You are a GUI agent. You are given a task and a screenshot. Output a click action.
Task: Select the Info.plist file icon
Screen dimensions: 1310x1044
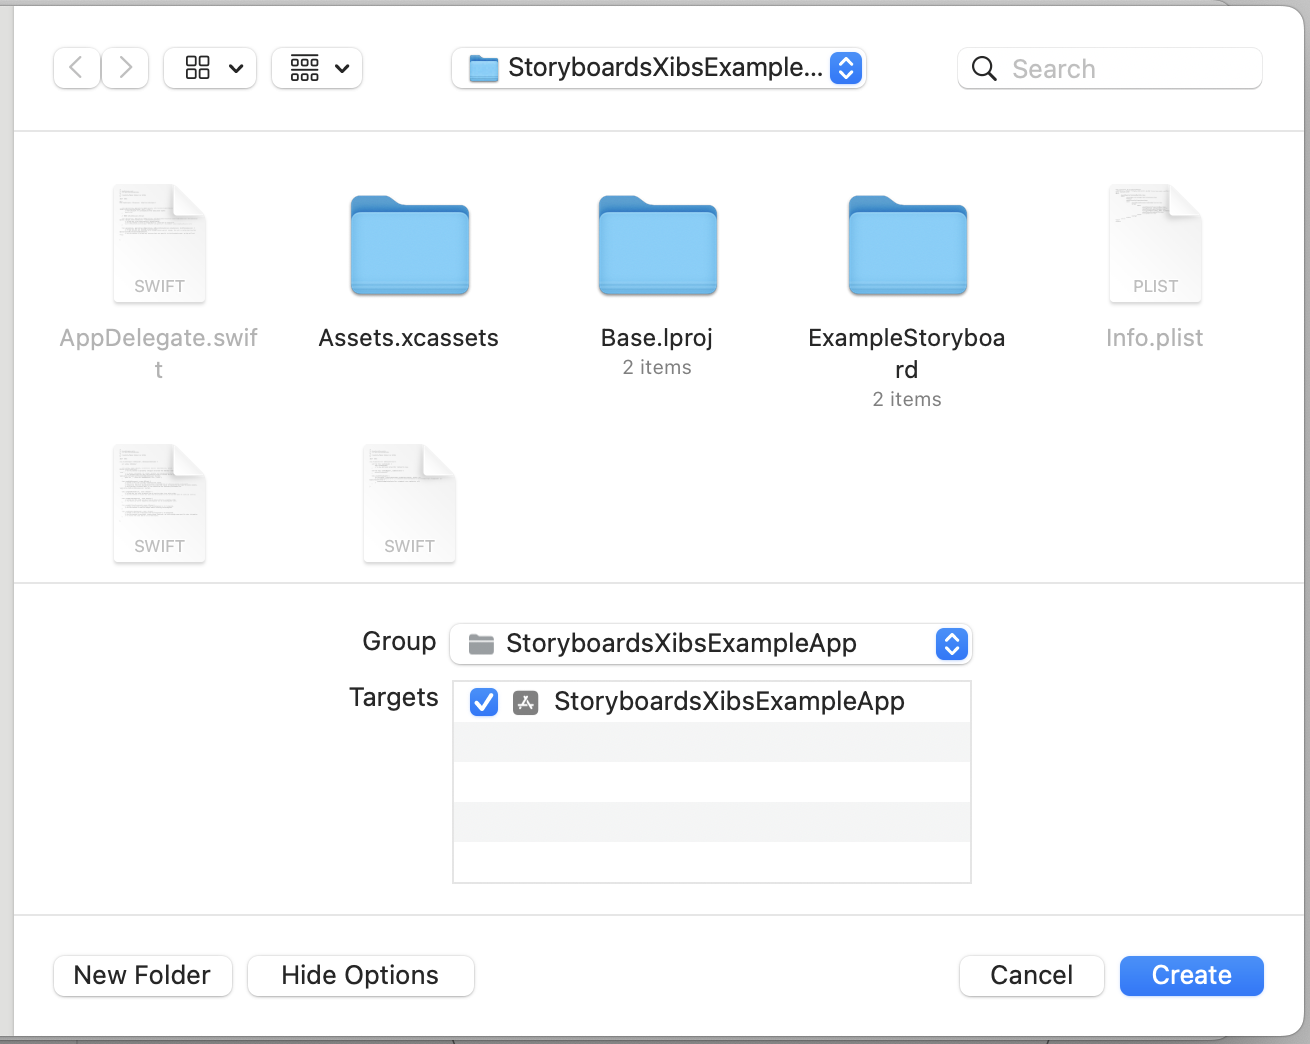(x=1155, y=244)
